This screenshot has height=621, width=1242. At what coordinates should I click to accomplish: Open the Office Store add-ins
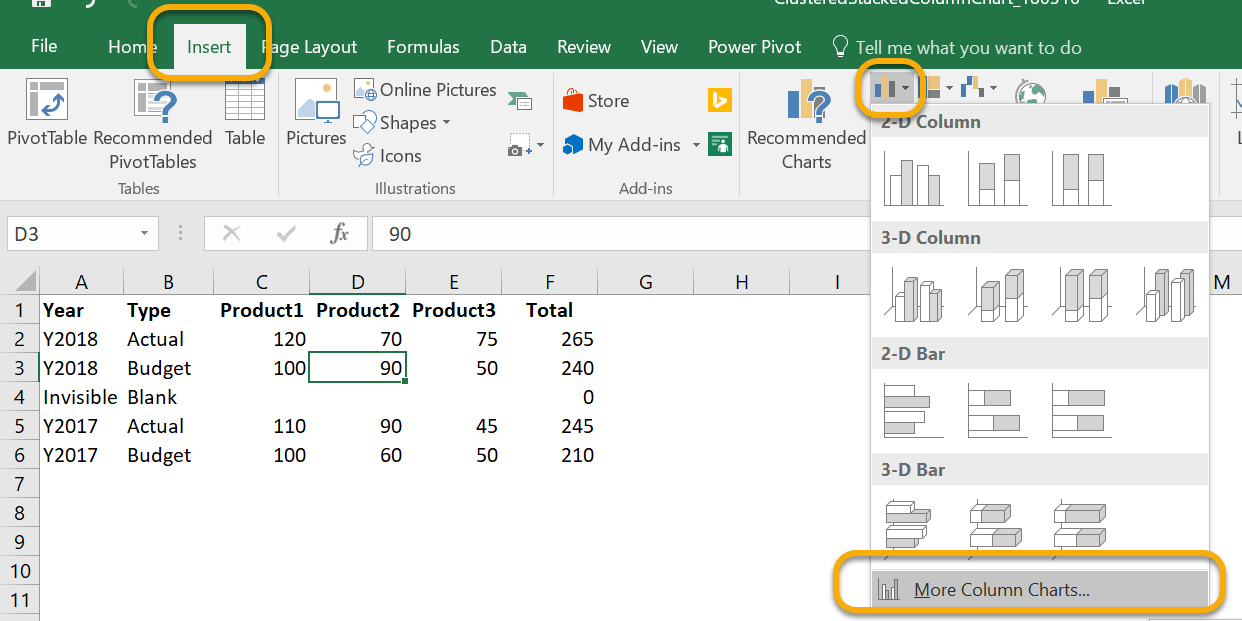[x=596, y=101]
